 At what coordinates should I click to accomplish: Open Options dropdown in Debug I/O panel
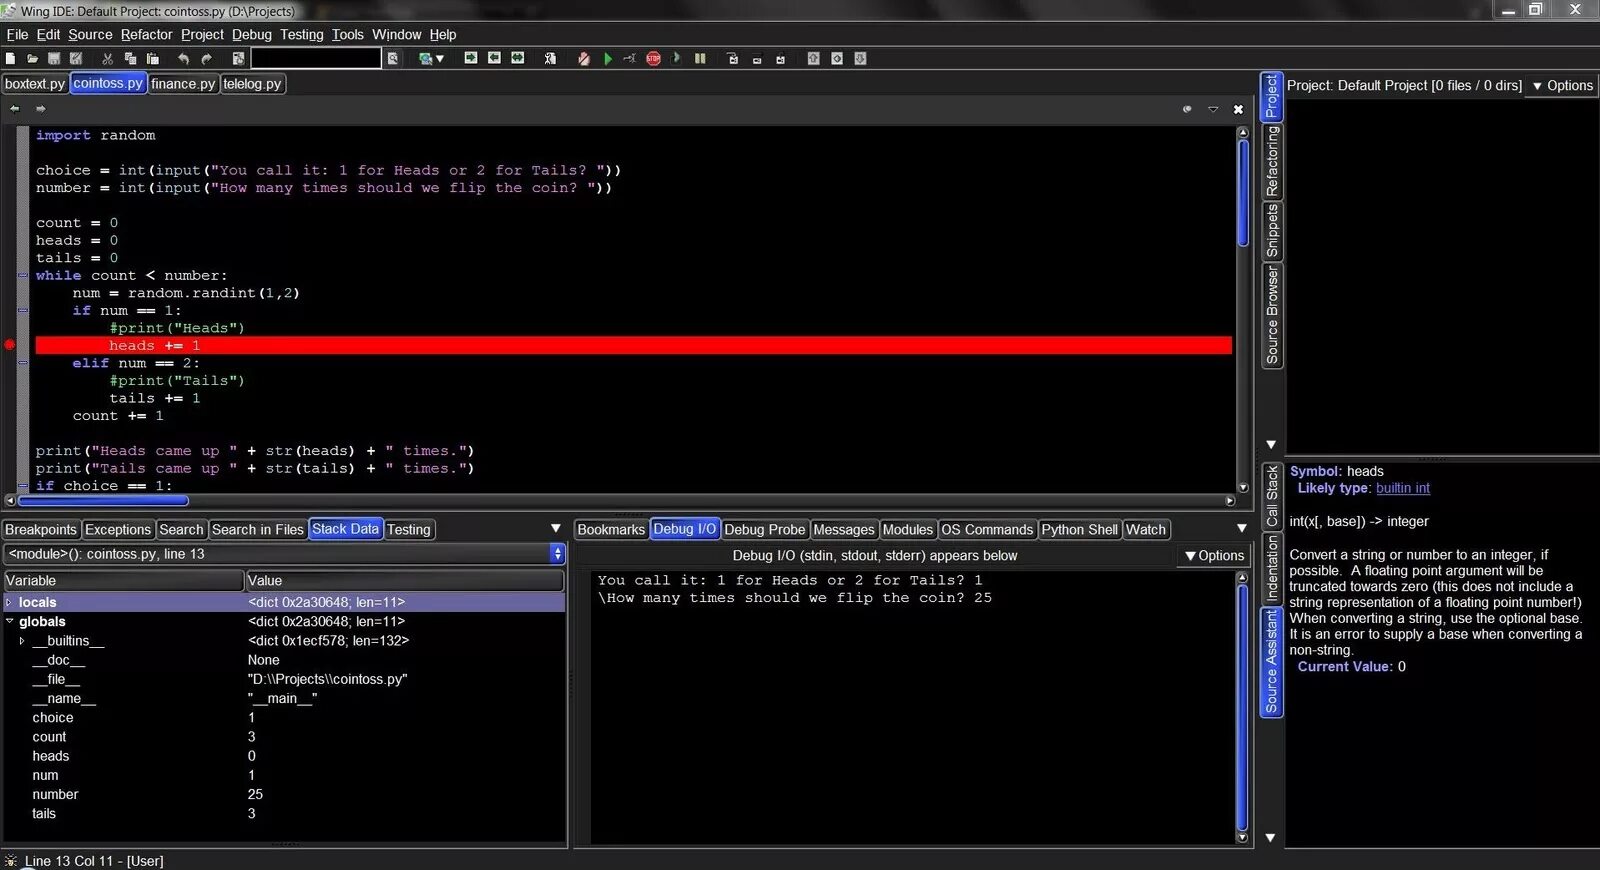coord(1214,555)
